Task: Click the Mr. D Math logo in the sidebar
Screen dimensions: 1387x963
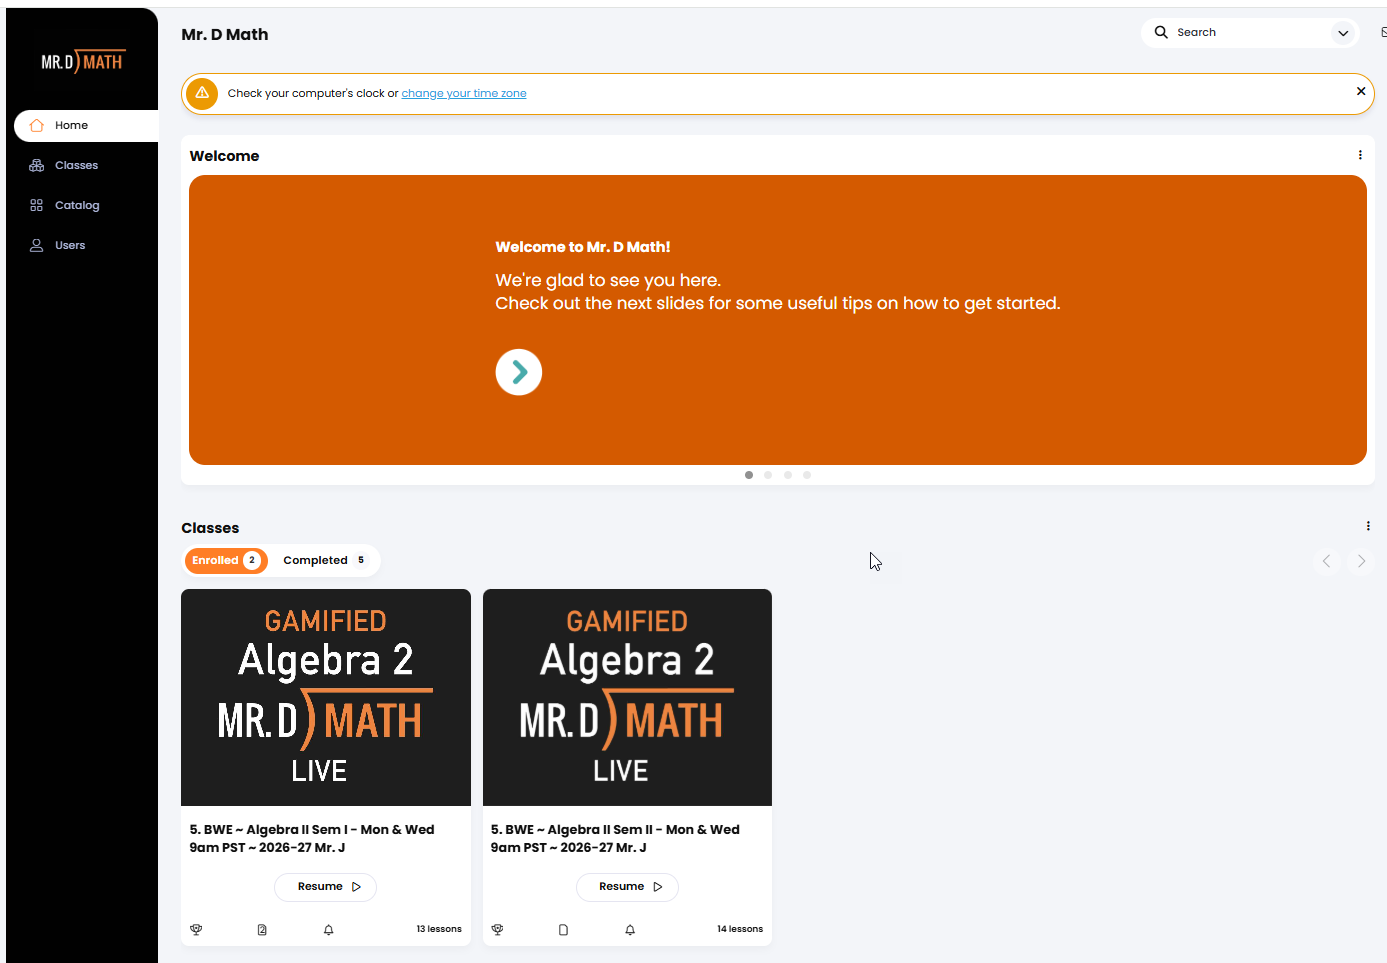Action: 82,62
